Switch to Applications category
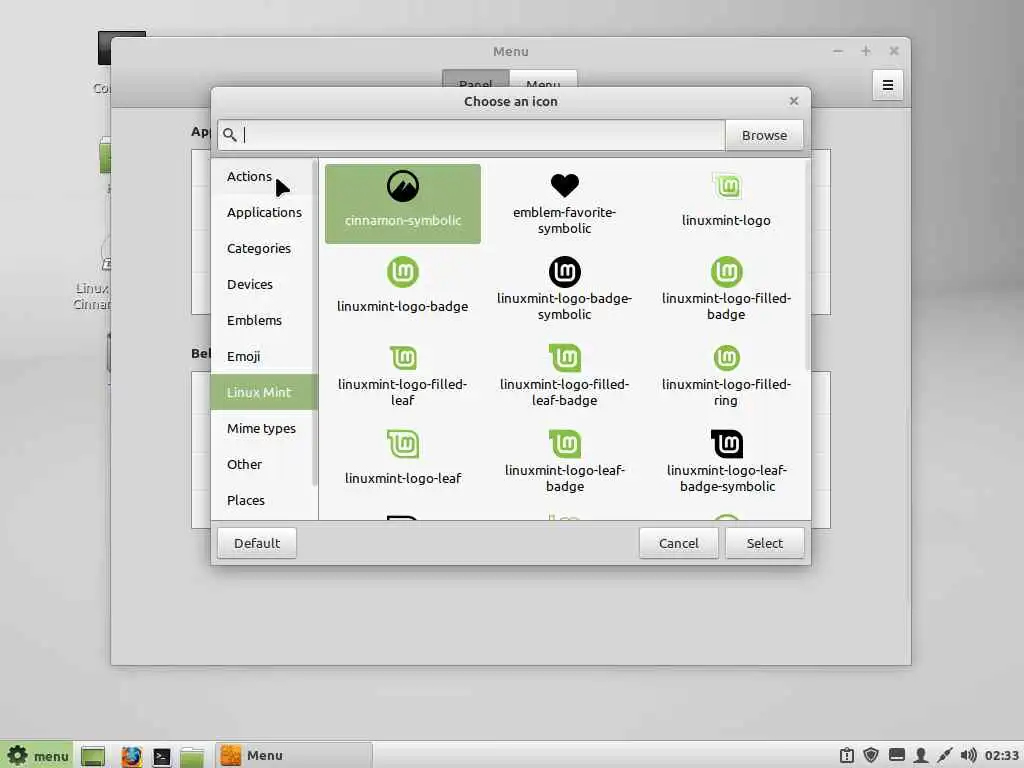The height and width of the screenshot is (768, 1024). 264,212
